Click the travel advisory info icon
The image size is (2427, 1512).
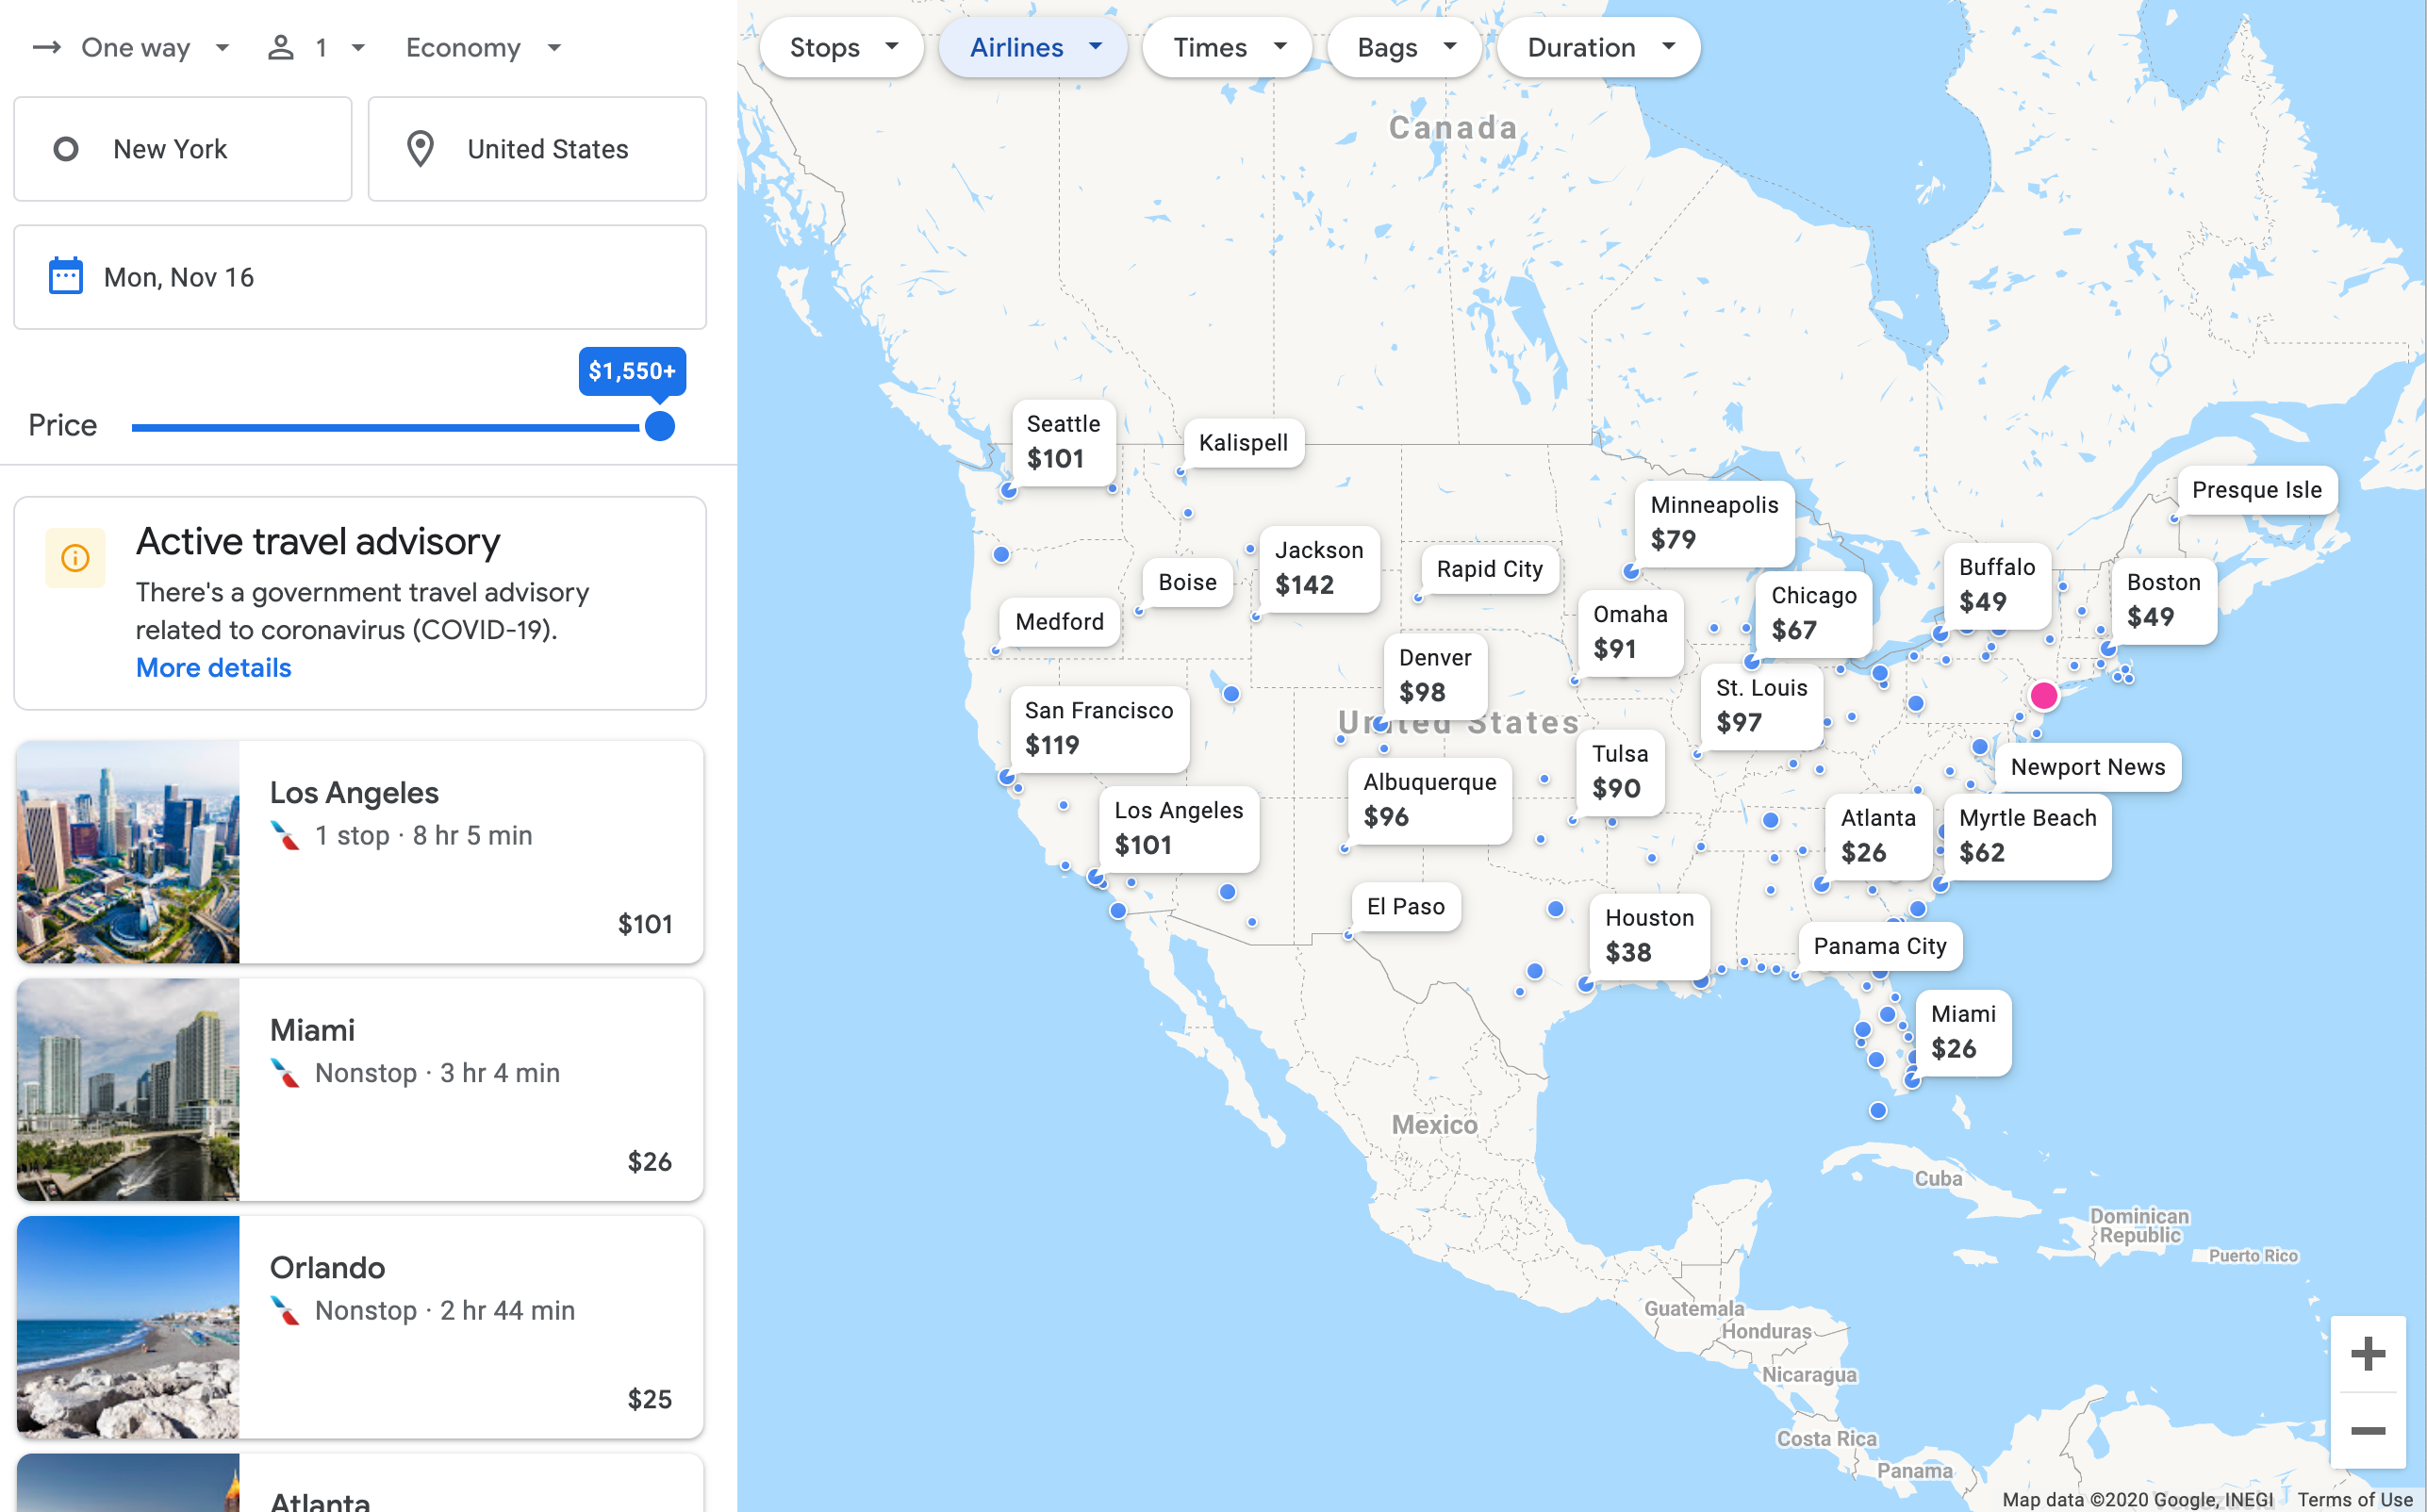pos(75,557)
